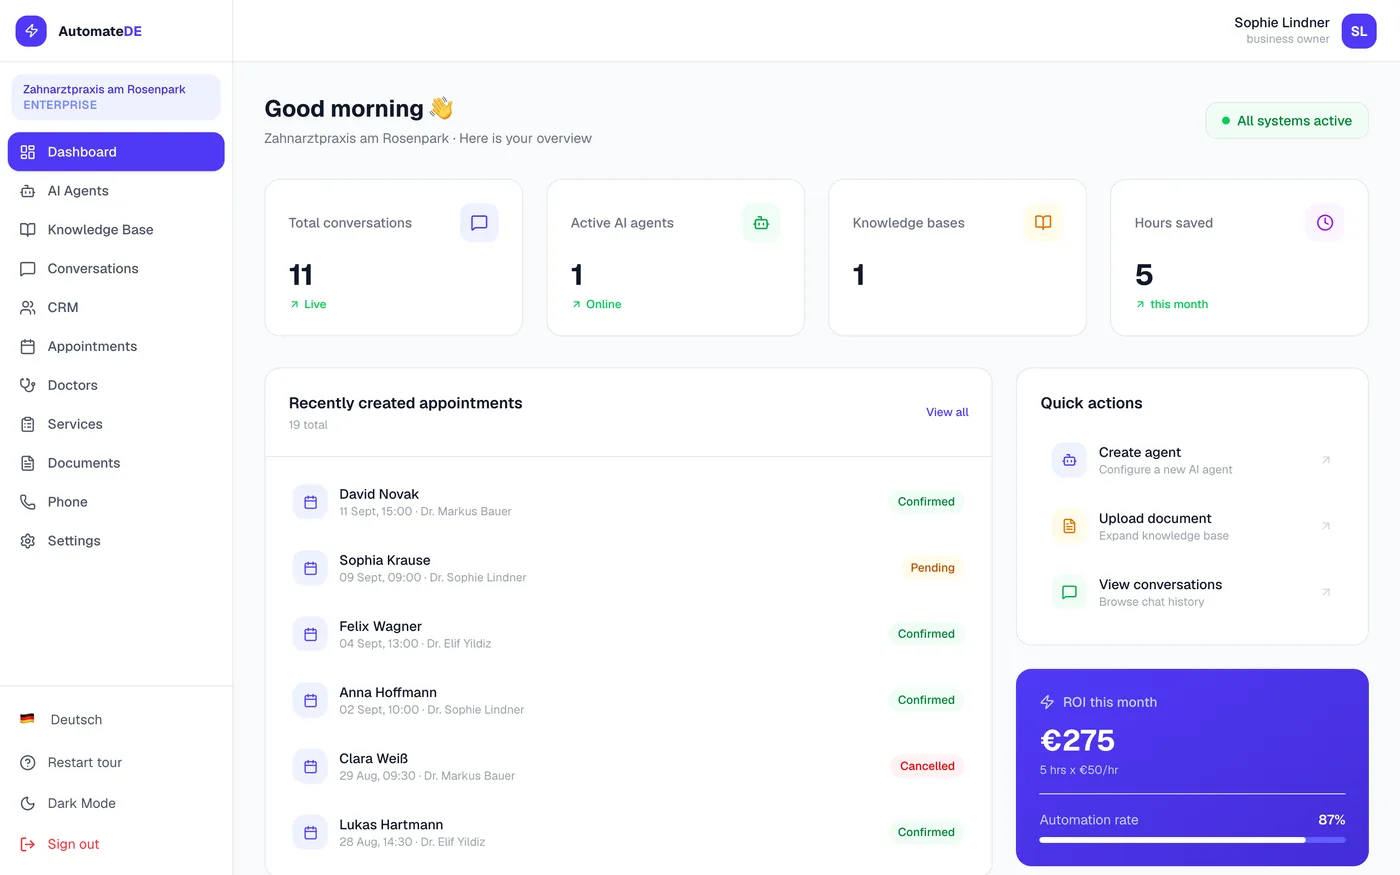Click arrow icon next to Create agent
The height and width of the screenshot is (875, 1400).
pyautogui.click(x=1326, y=460)
